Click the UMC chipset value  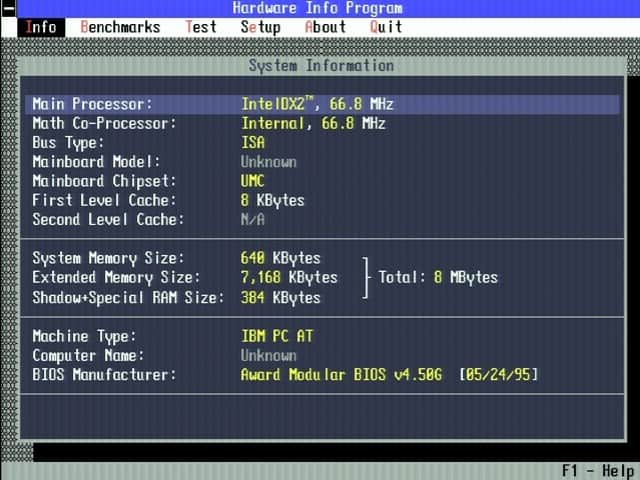coord(253,181)
